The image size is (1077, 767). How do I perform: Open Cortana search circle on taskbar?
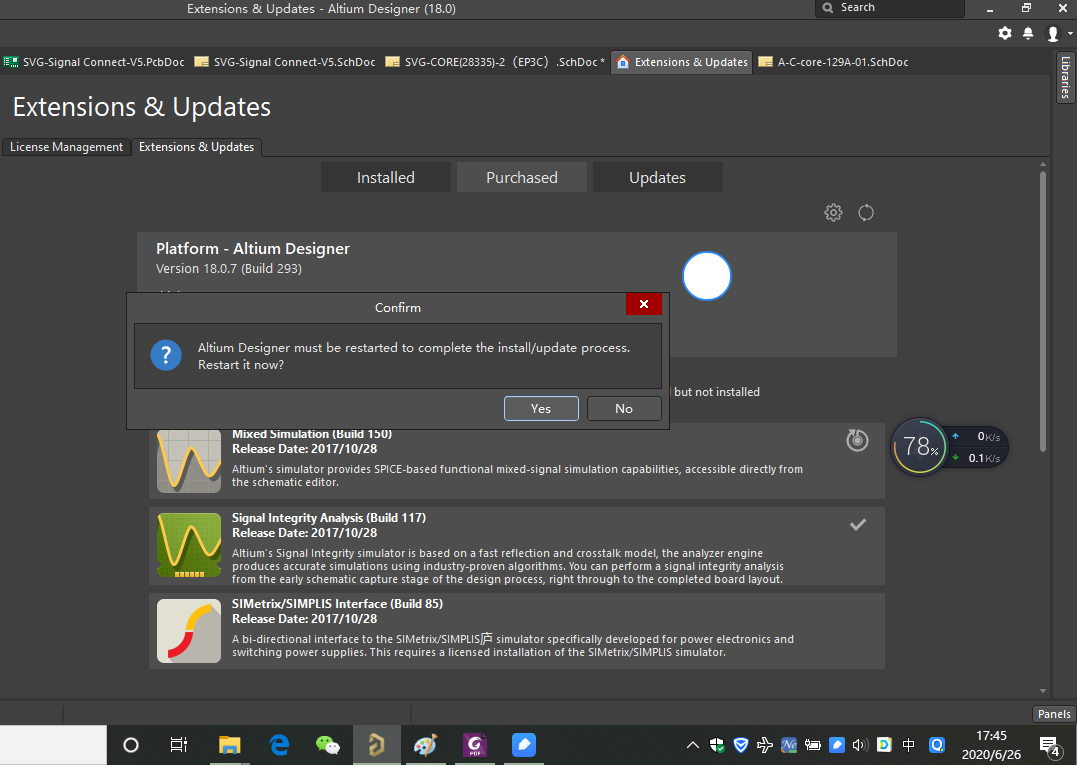(131, 745)
